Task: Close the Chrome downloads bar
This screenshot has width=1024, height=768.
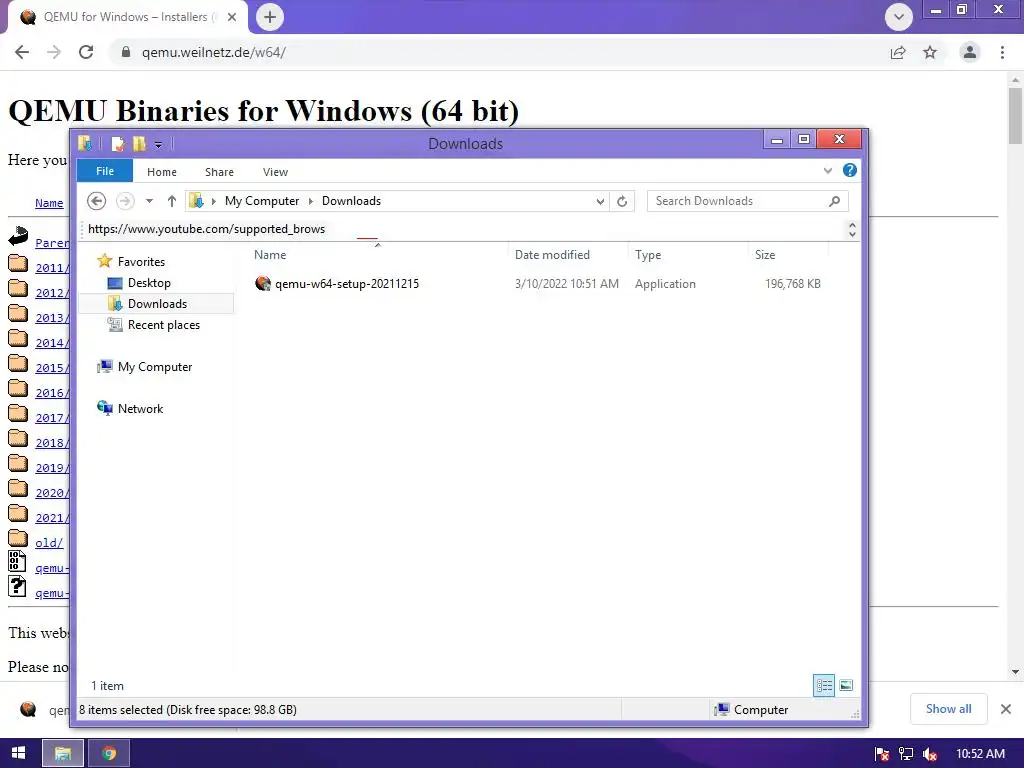Action: 1006,709
